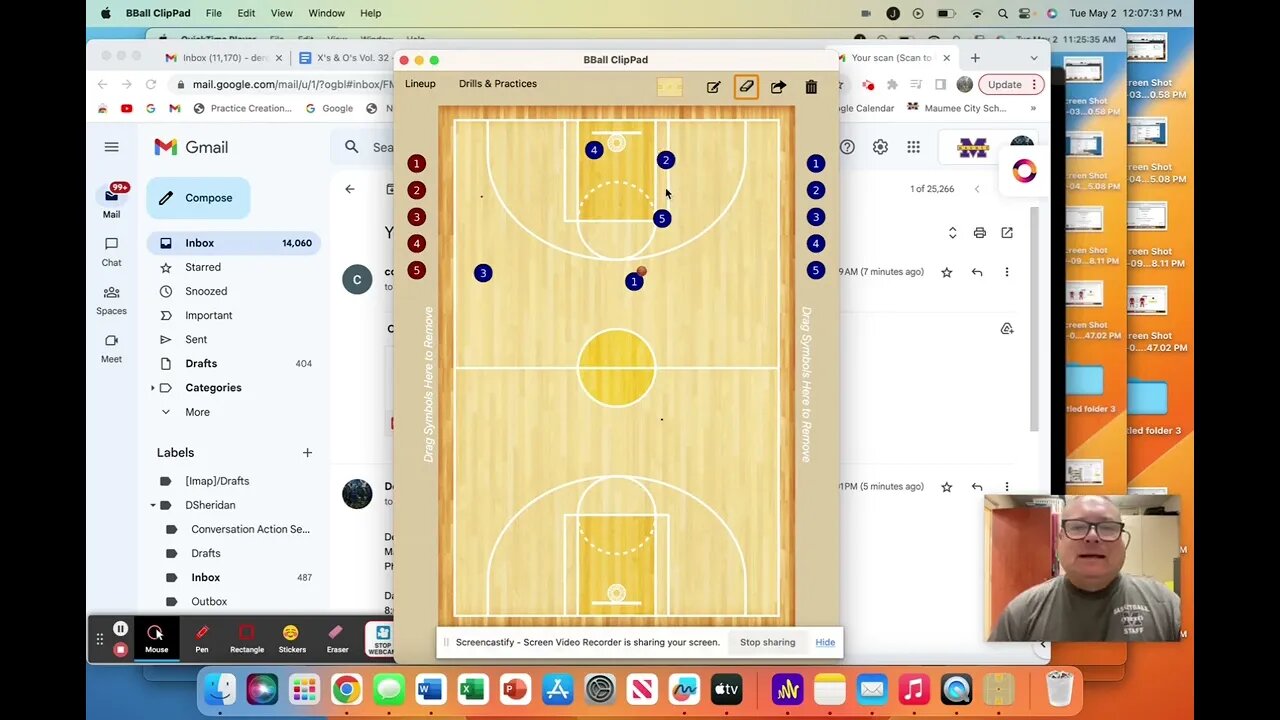Select red player 4 token on left bench
Screen dimensions: 1280x720
tap(417, 243)
